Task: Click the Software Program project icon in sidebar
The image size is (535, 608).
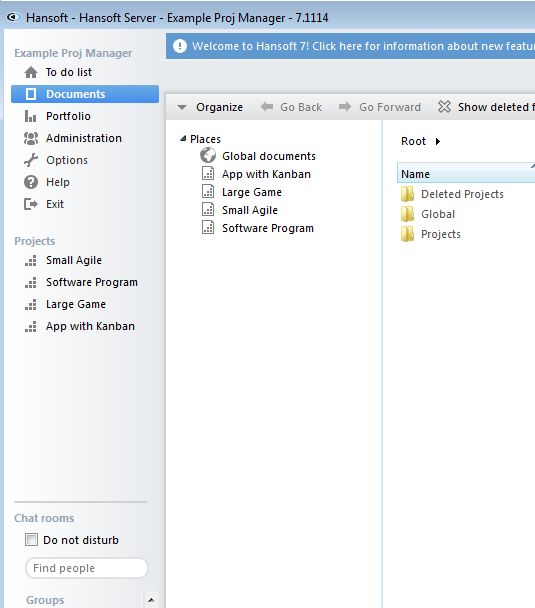Action: 31,283
